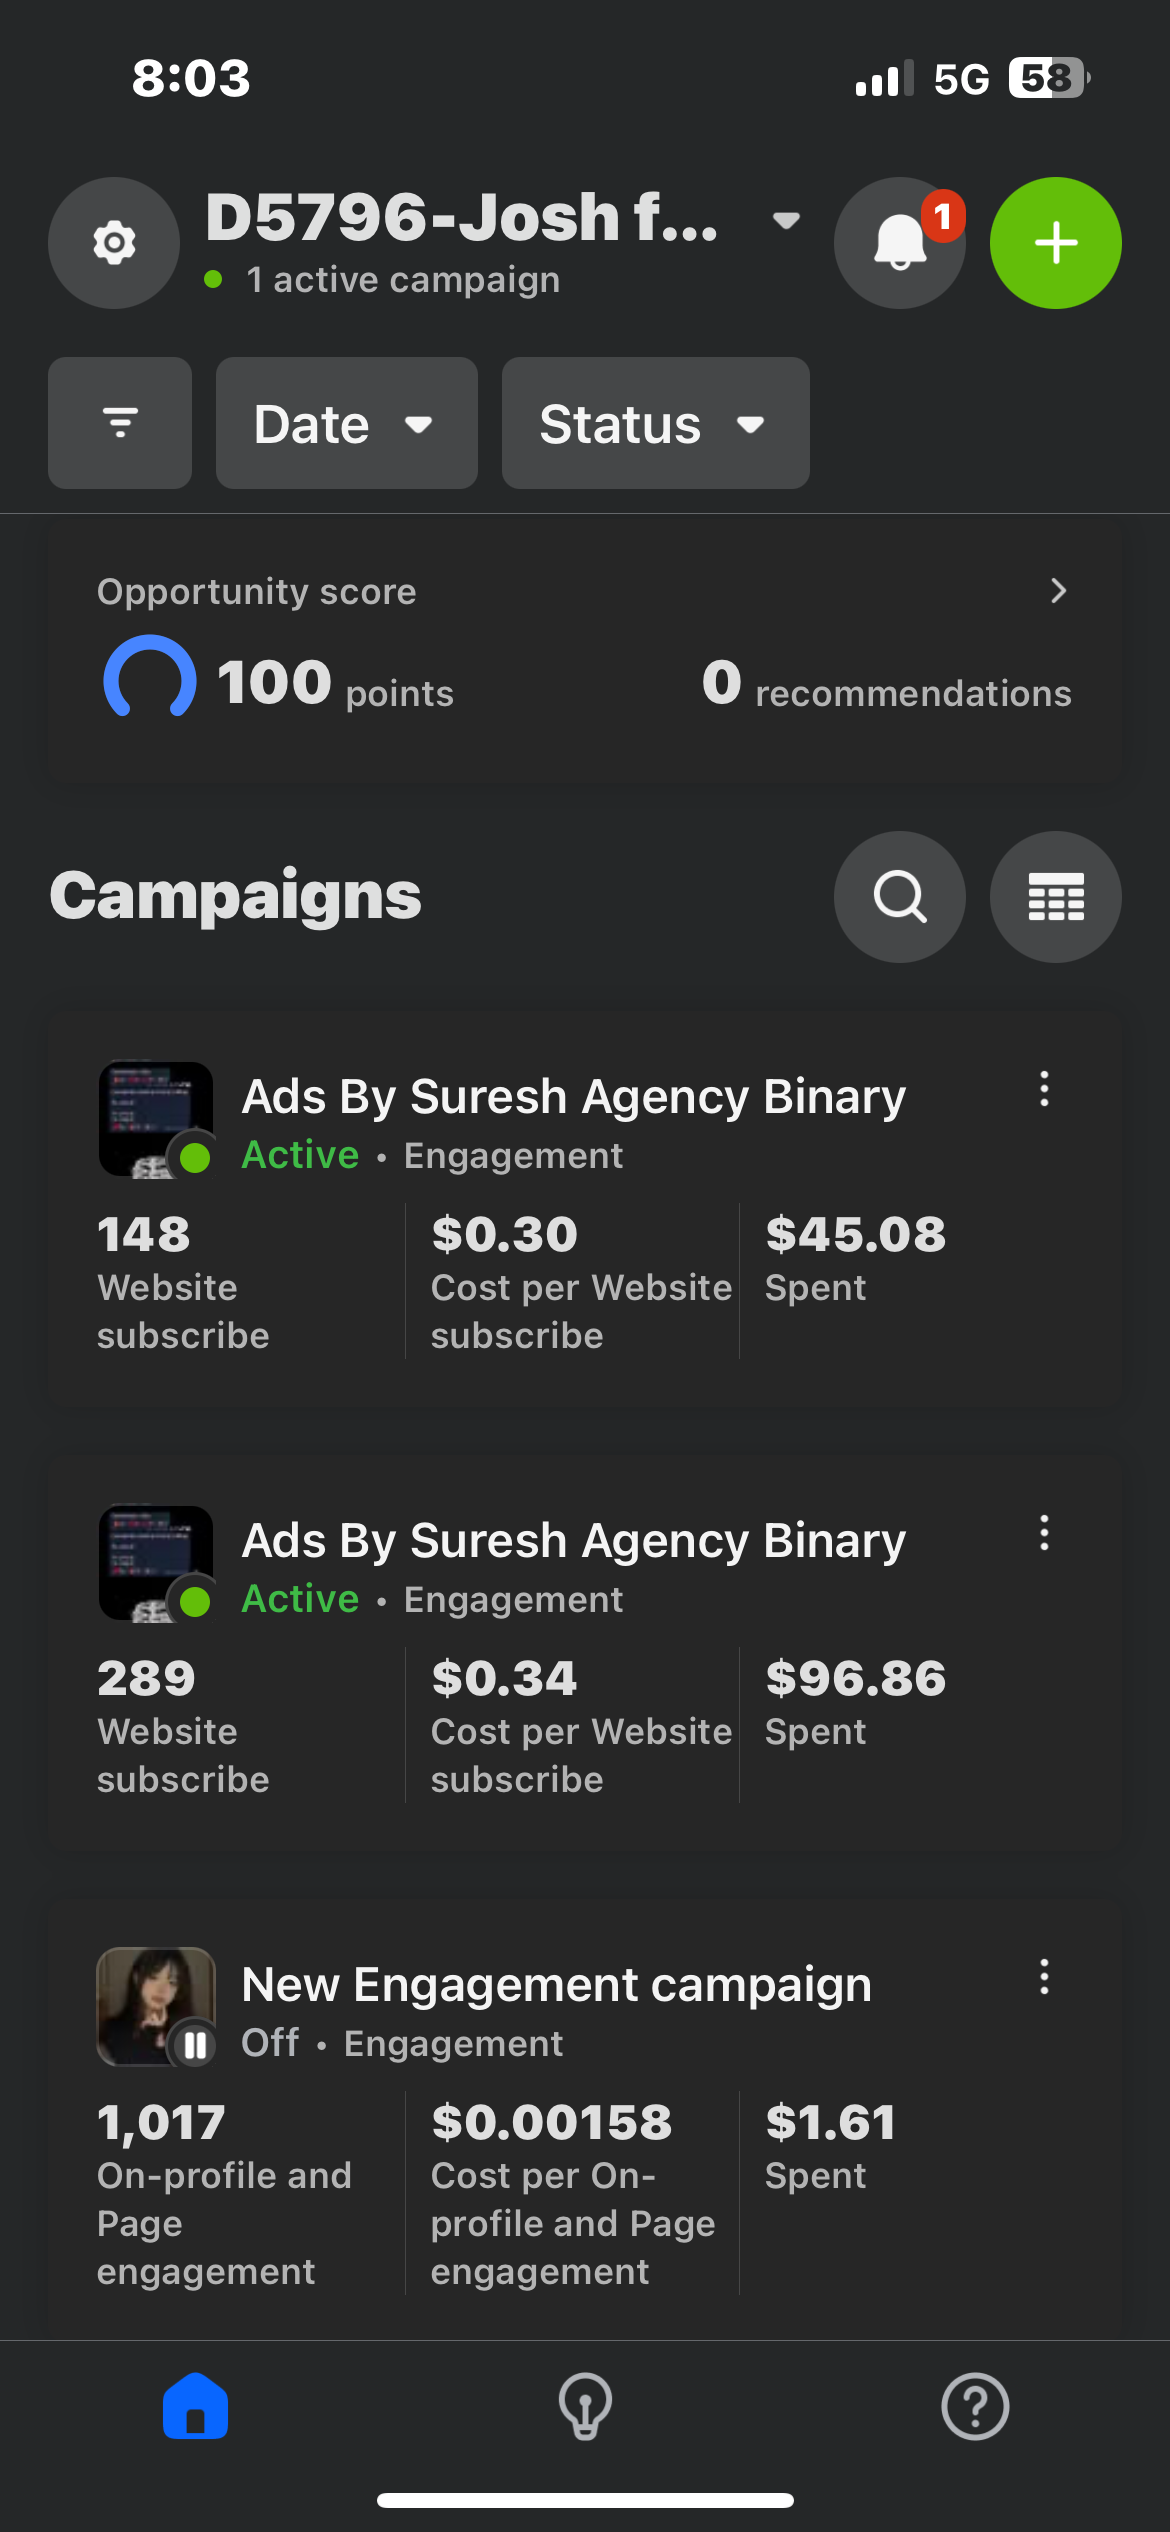Image resolution: width=1170 pixels, height=2532 pixels.
Task: Open more options for $45.08 campaign
Action: (x=1044, y=1089)
